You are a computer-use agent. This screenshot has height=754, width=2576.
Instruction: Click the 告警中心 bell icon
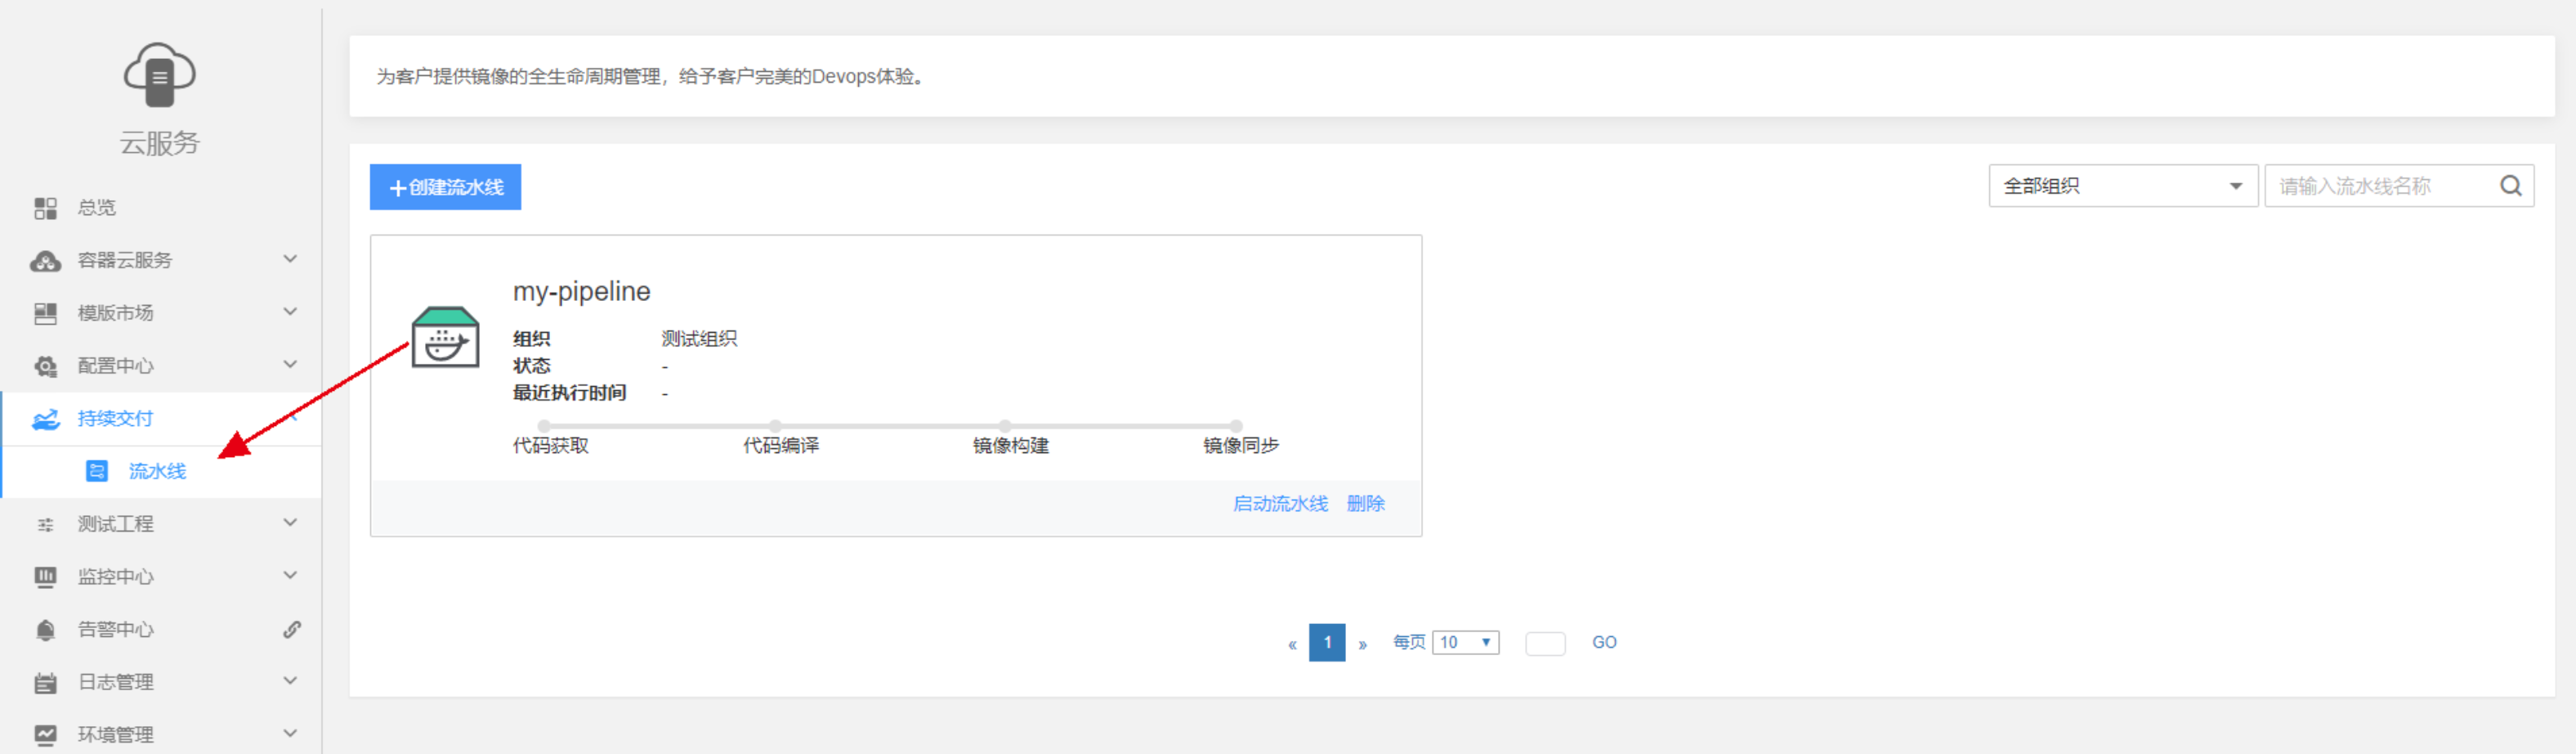pos(45,630)
